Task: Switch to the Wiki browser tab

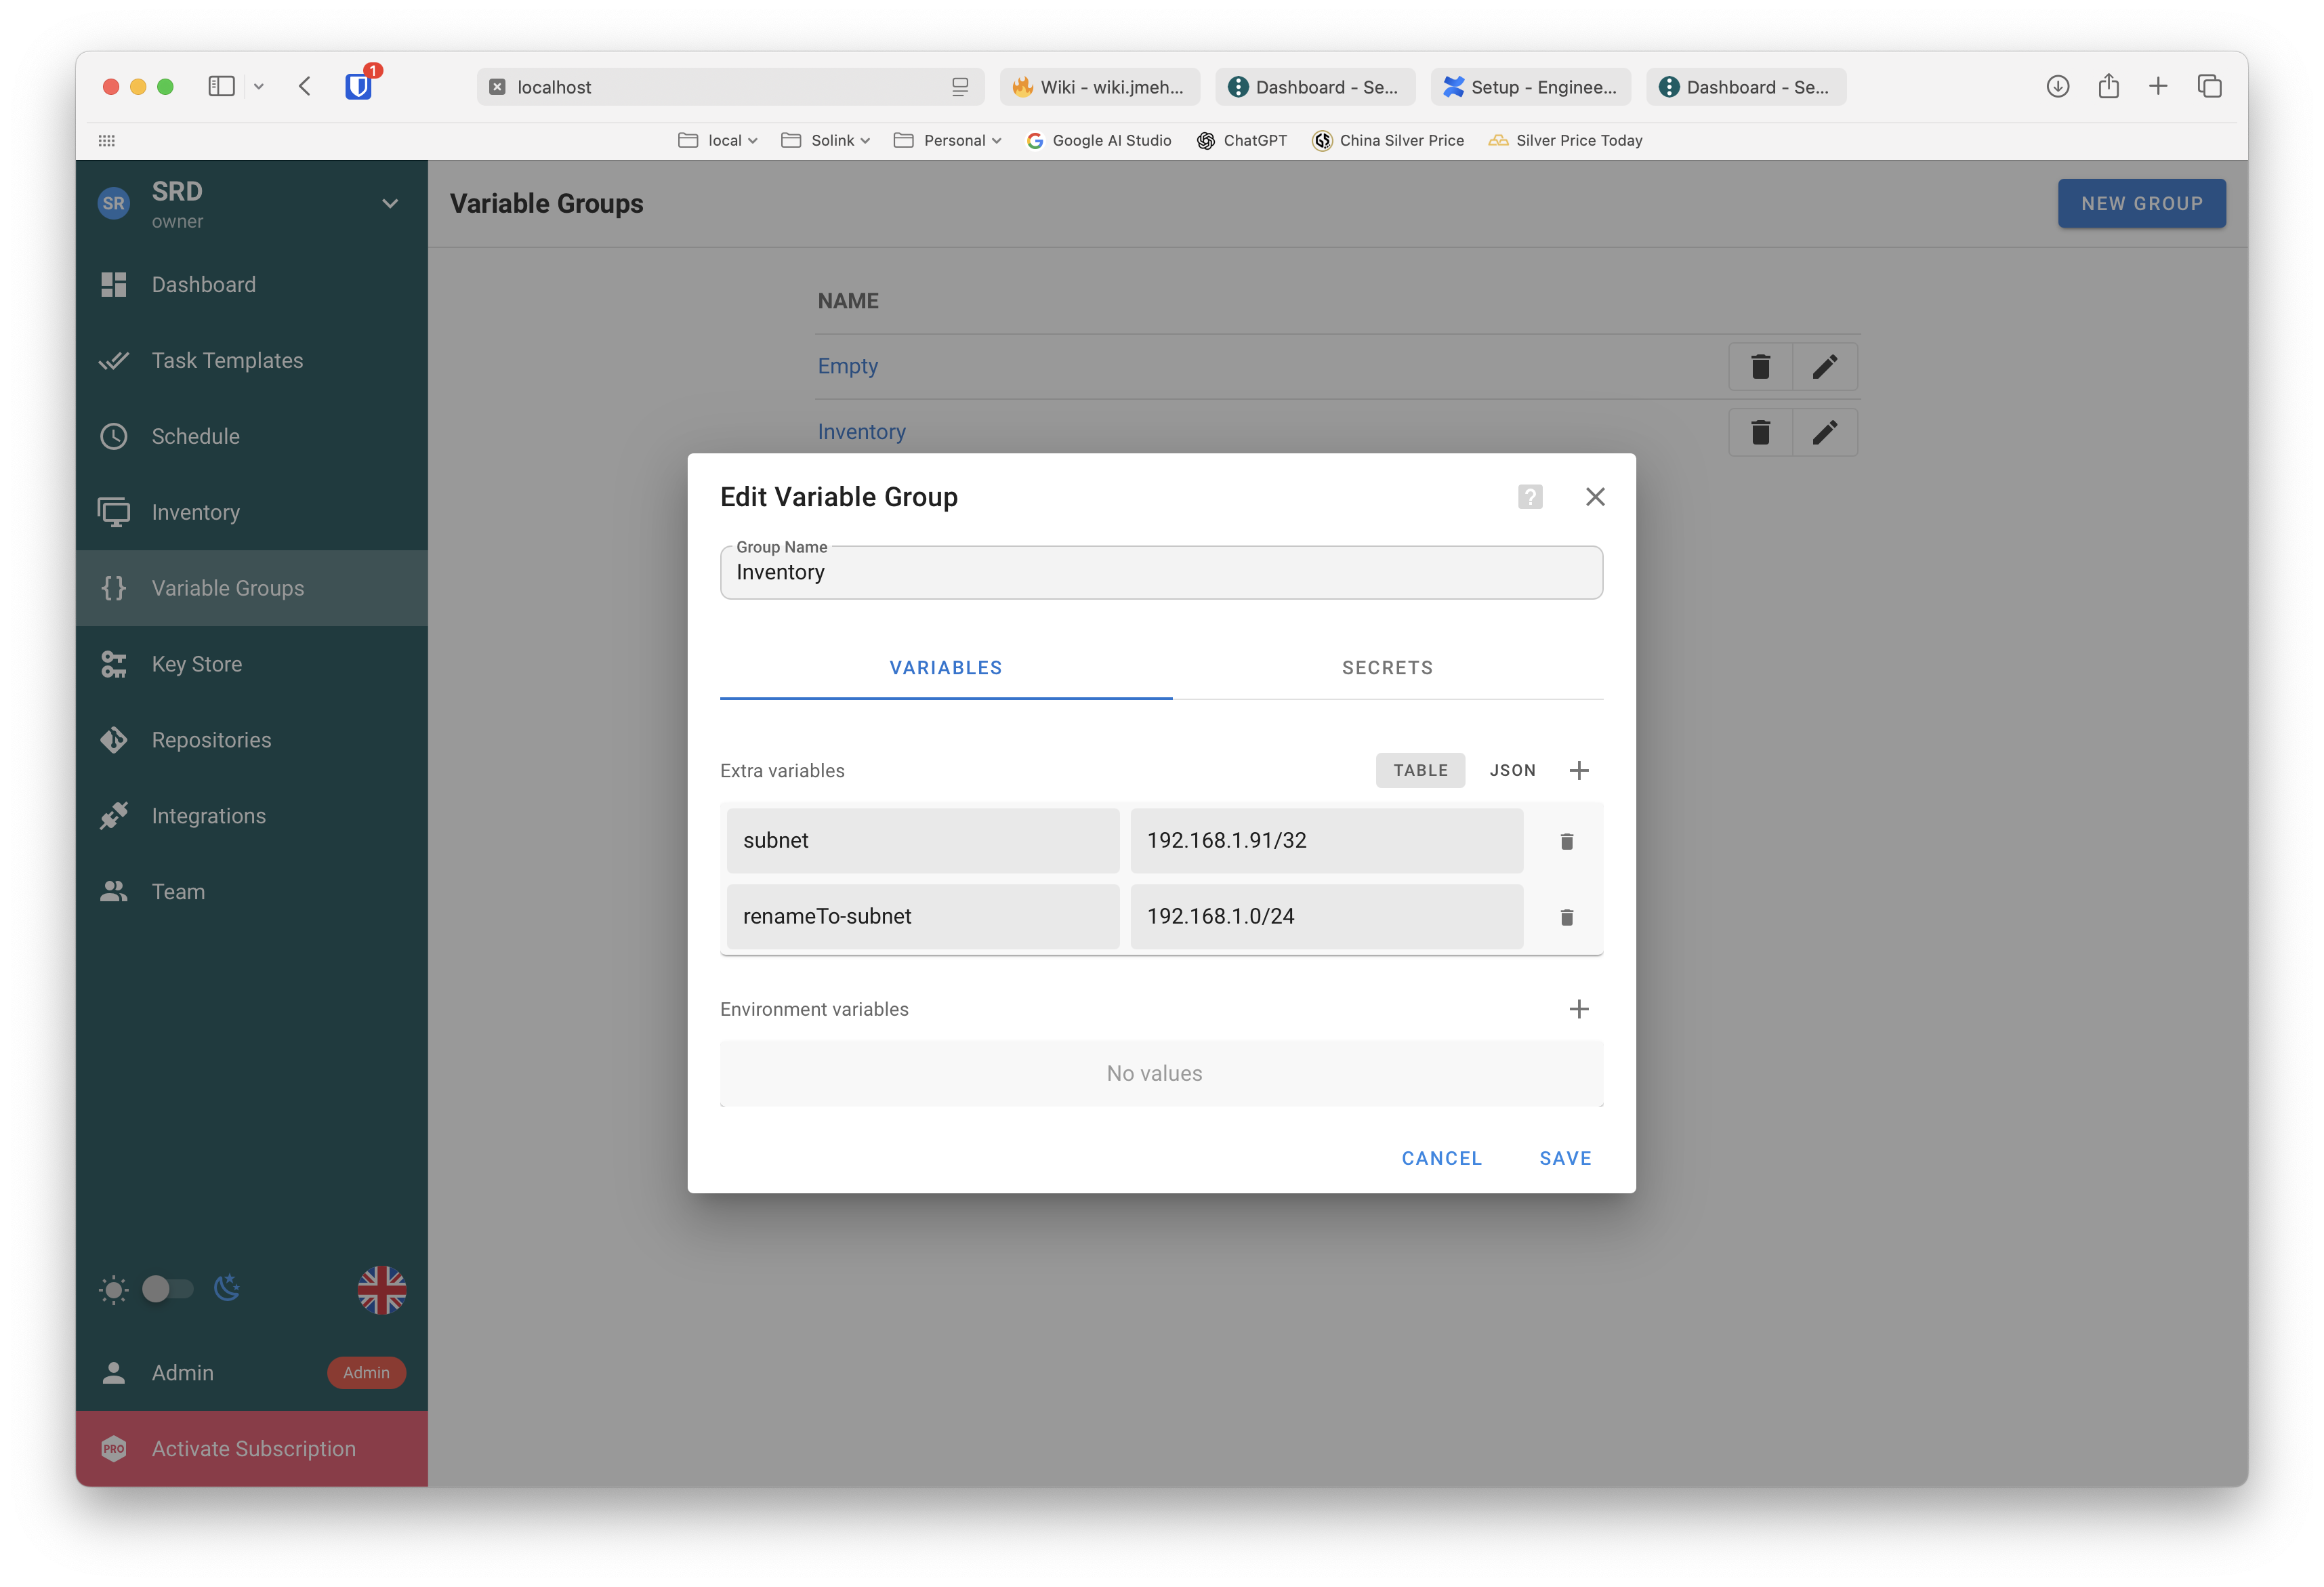Action: pyautogui.click(x=1099, y=87)
